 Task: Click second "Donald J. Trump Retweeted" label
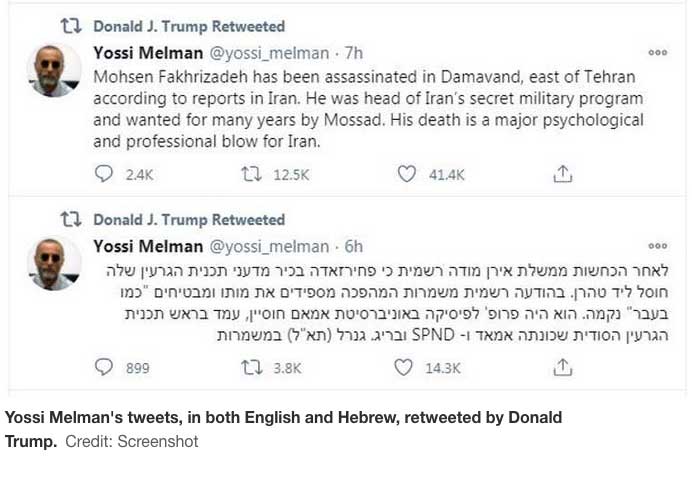pos(188,220)
